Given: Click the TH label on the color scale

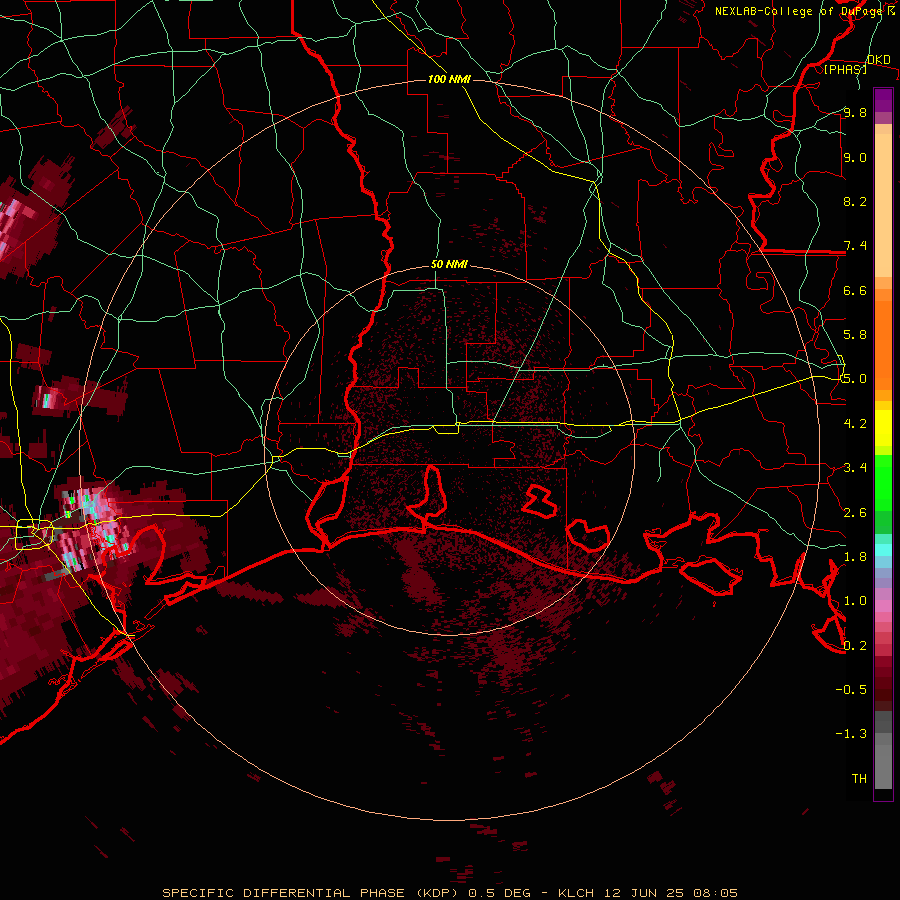Looking at the screenshot, I should (x=859, y=778).
